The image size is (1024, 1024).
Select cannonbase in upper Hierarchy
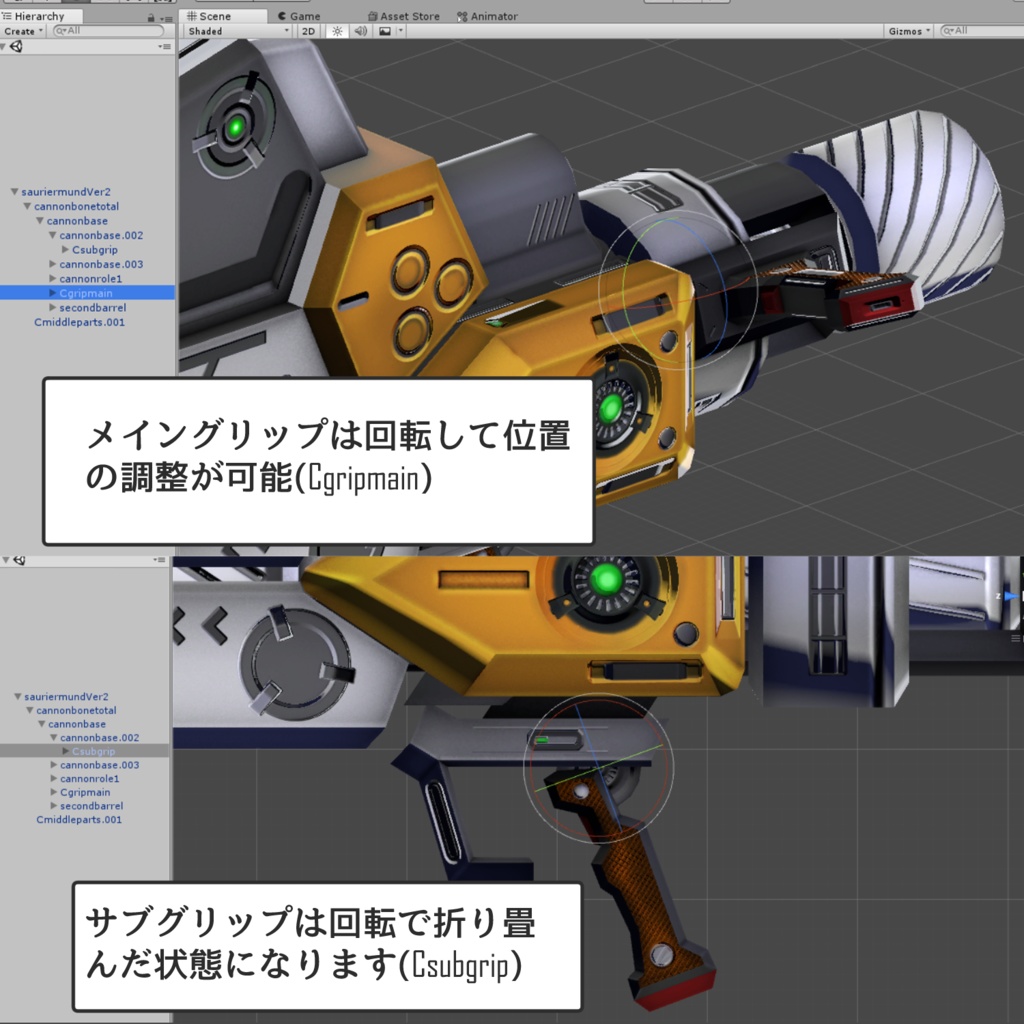[77, 221]
